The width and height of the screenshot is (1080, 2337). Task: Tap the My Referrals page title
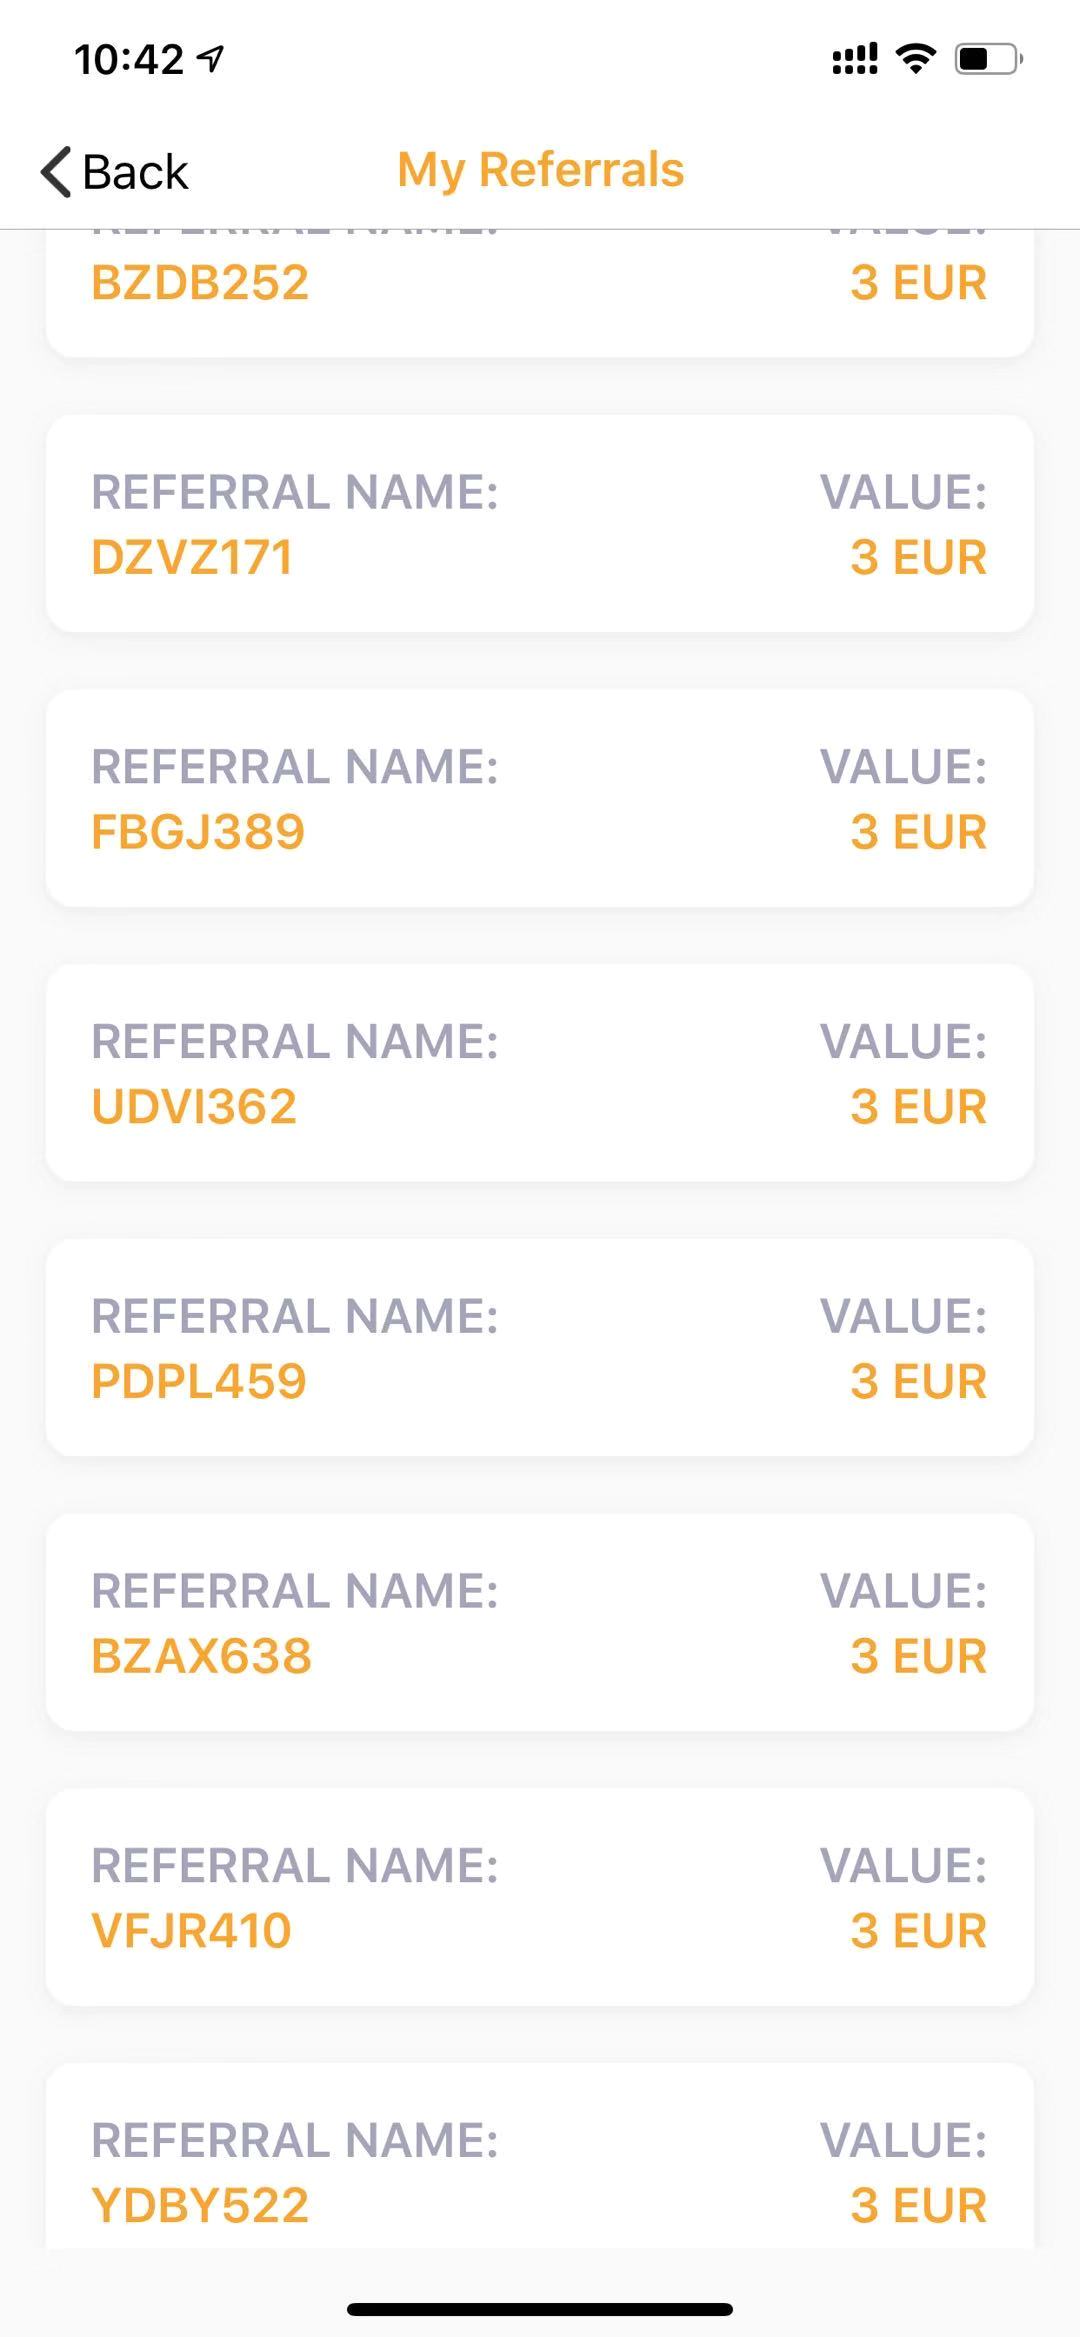[540, 170]
